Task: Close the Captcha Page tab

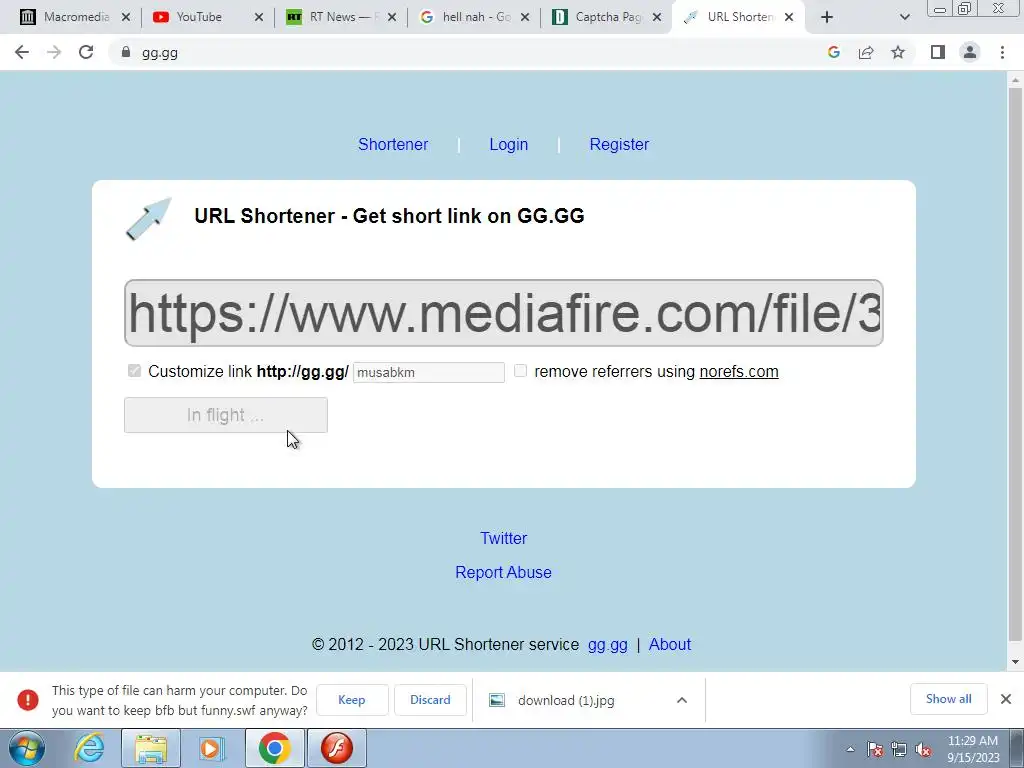Action: pyautogui.click(x=657, y=17)
